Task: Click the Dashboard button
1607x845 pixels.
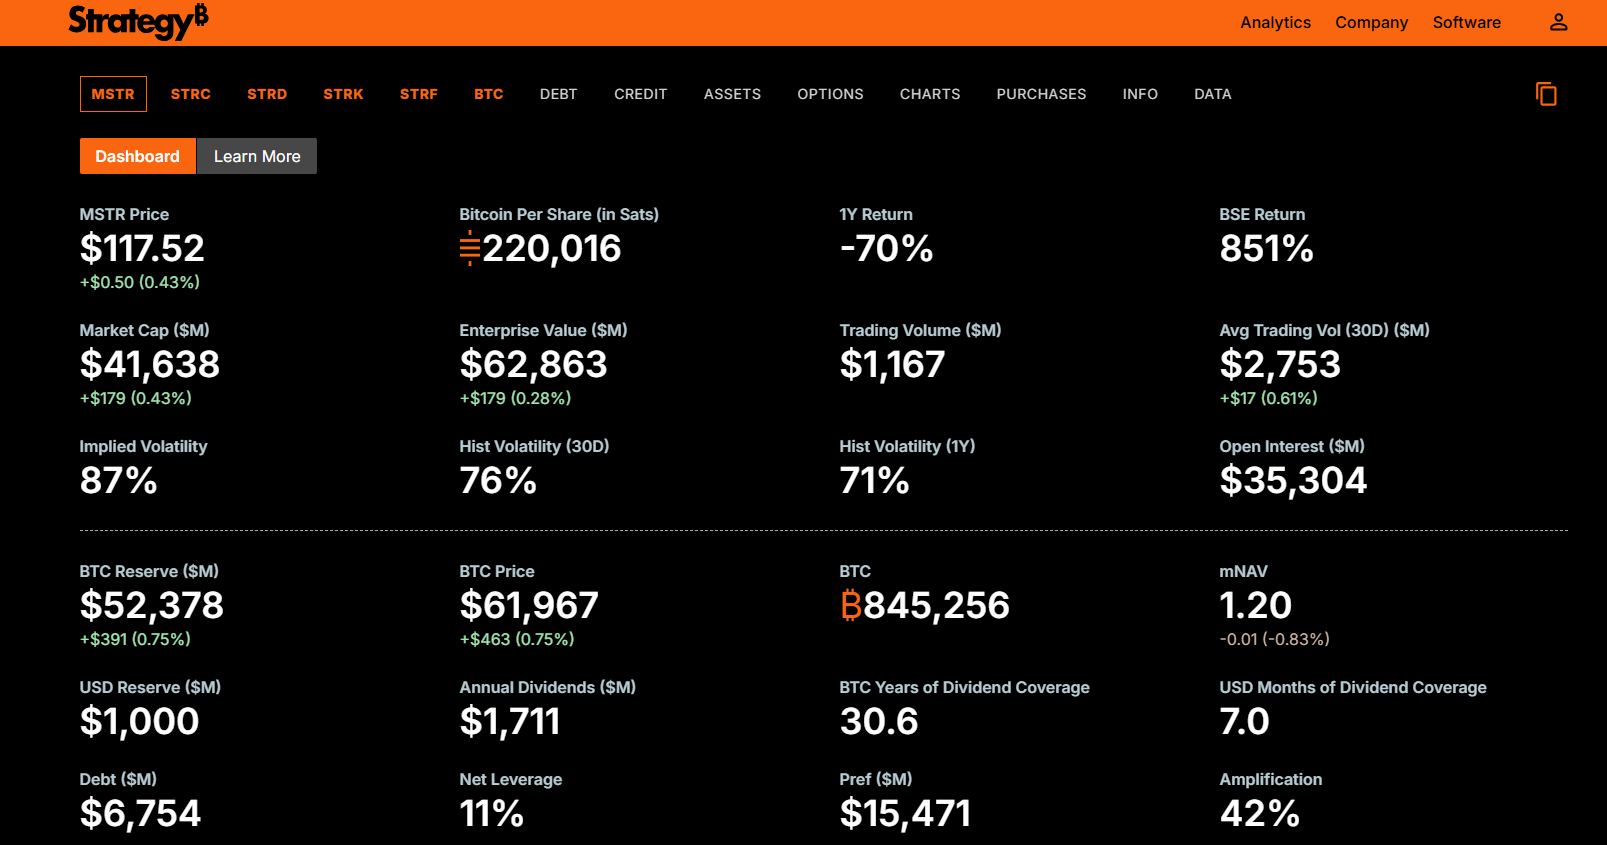Action: 138,156
